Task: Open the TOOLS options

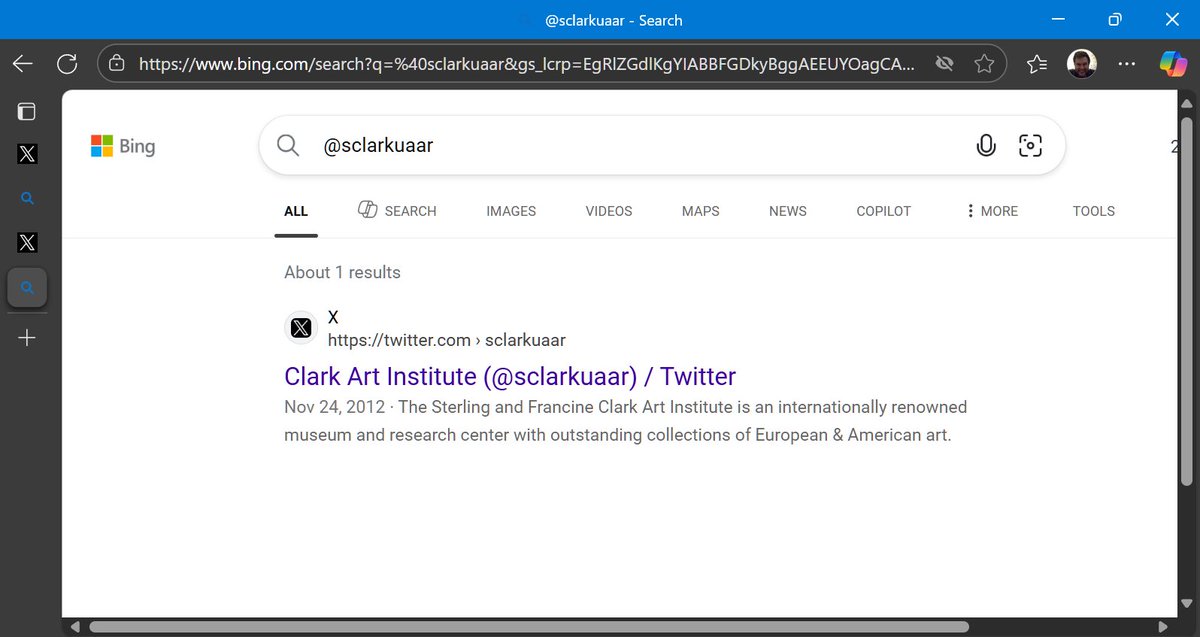Action: tap(1094, 211)
